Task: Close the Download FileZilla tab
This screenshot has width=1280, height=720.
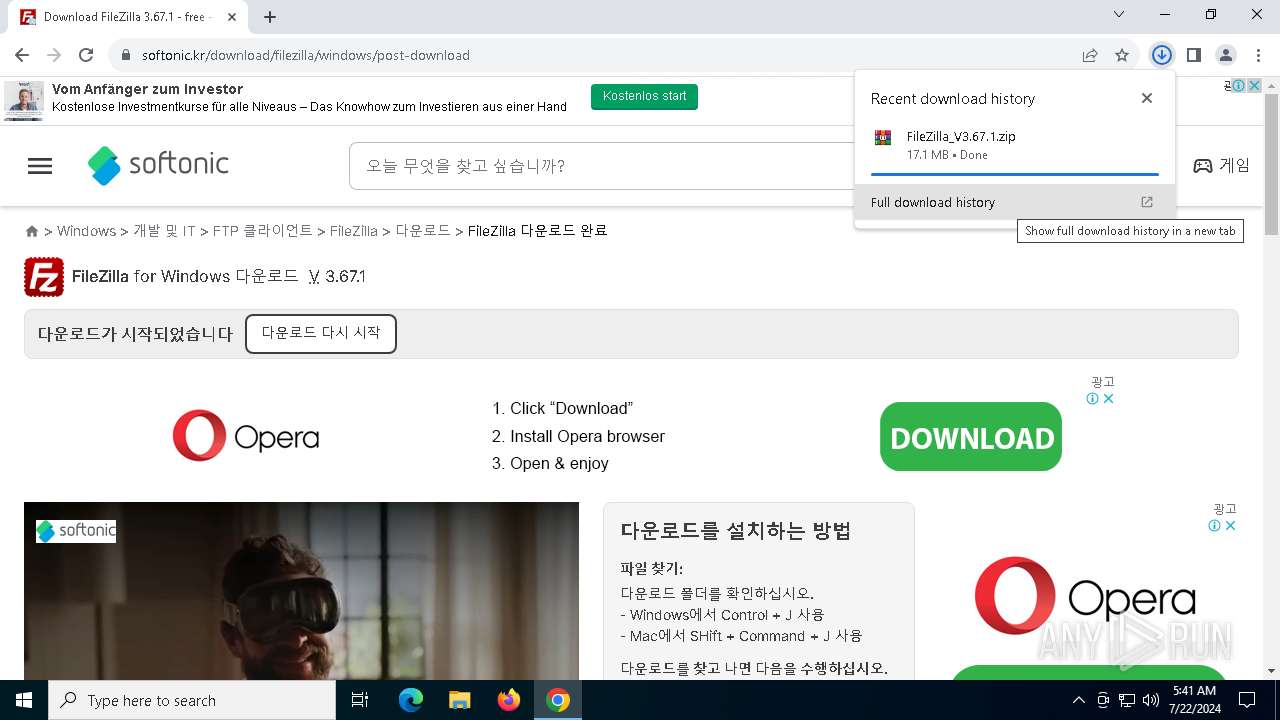Action: pyautogui.click(x=232, y=17)
